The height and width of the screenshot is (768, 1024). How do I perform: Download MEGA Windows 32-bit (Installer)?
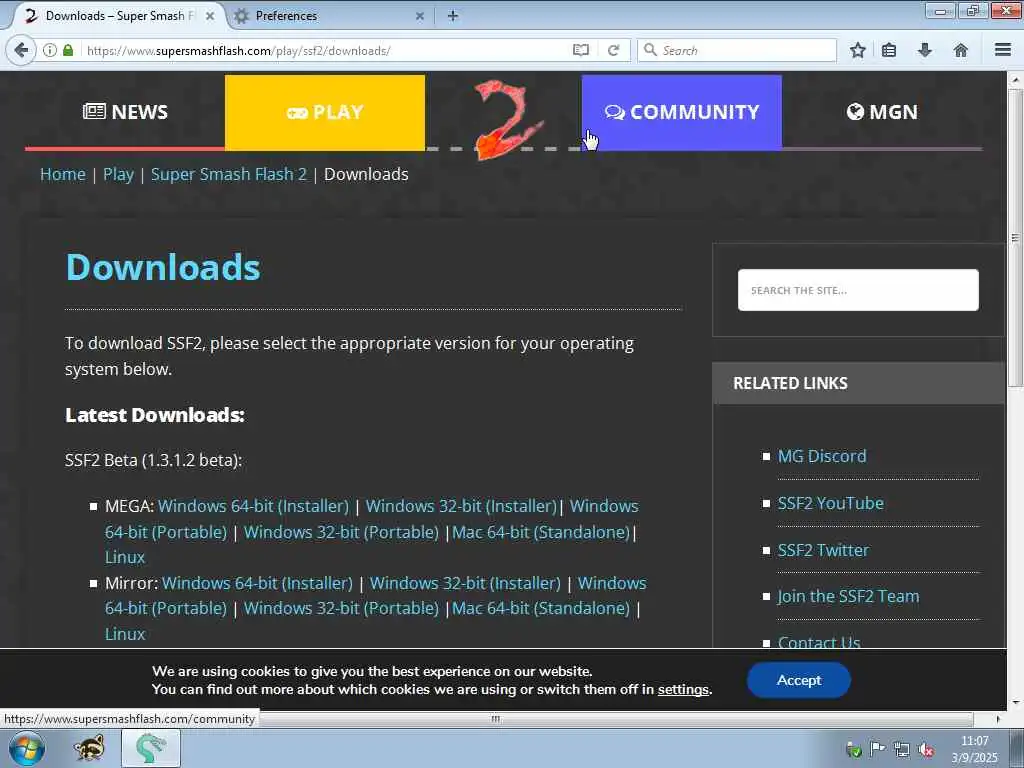(x=461, y=506)
